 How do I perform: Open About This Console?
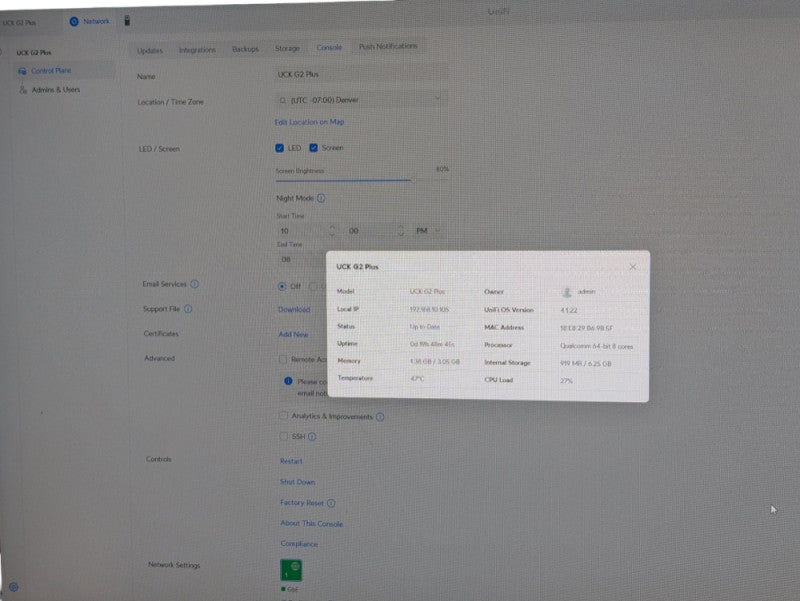(x=312, y=524)
